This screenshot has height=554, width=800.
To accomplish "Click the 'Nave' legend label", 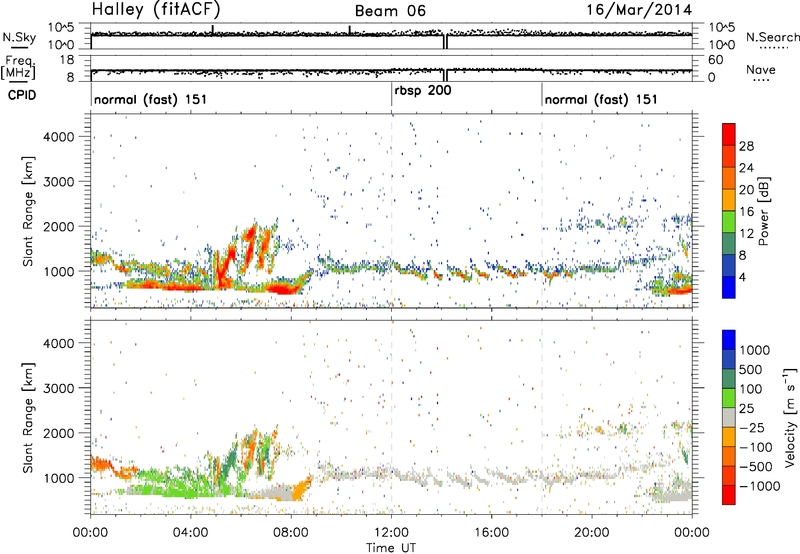I will pos(760,69).
